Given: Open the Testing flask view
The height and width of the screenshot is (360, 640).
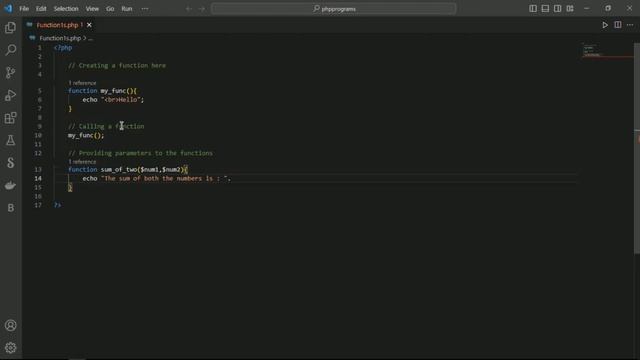Looking at the screenshot, I should 11,140.
